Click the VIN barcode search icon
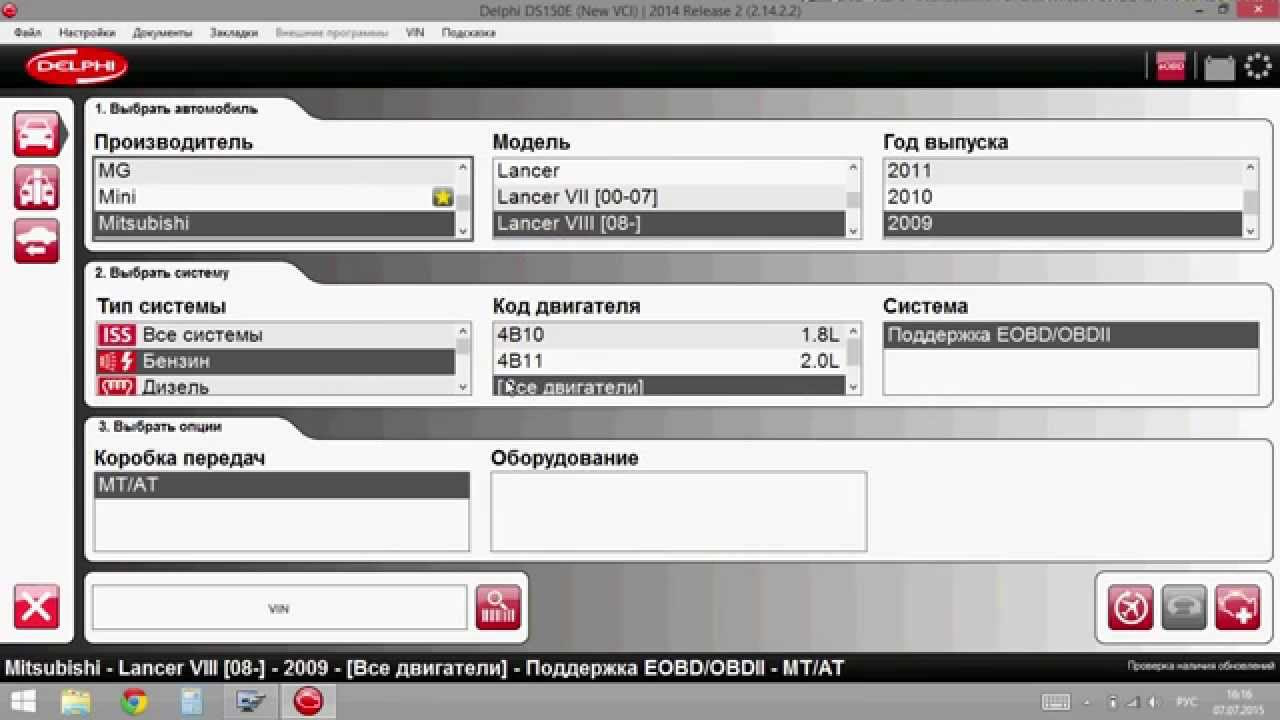This screenshot has height=720, width=1280. [x=498, y=607]
